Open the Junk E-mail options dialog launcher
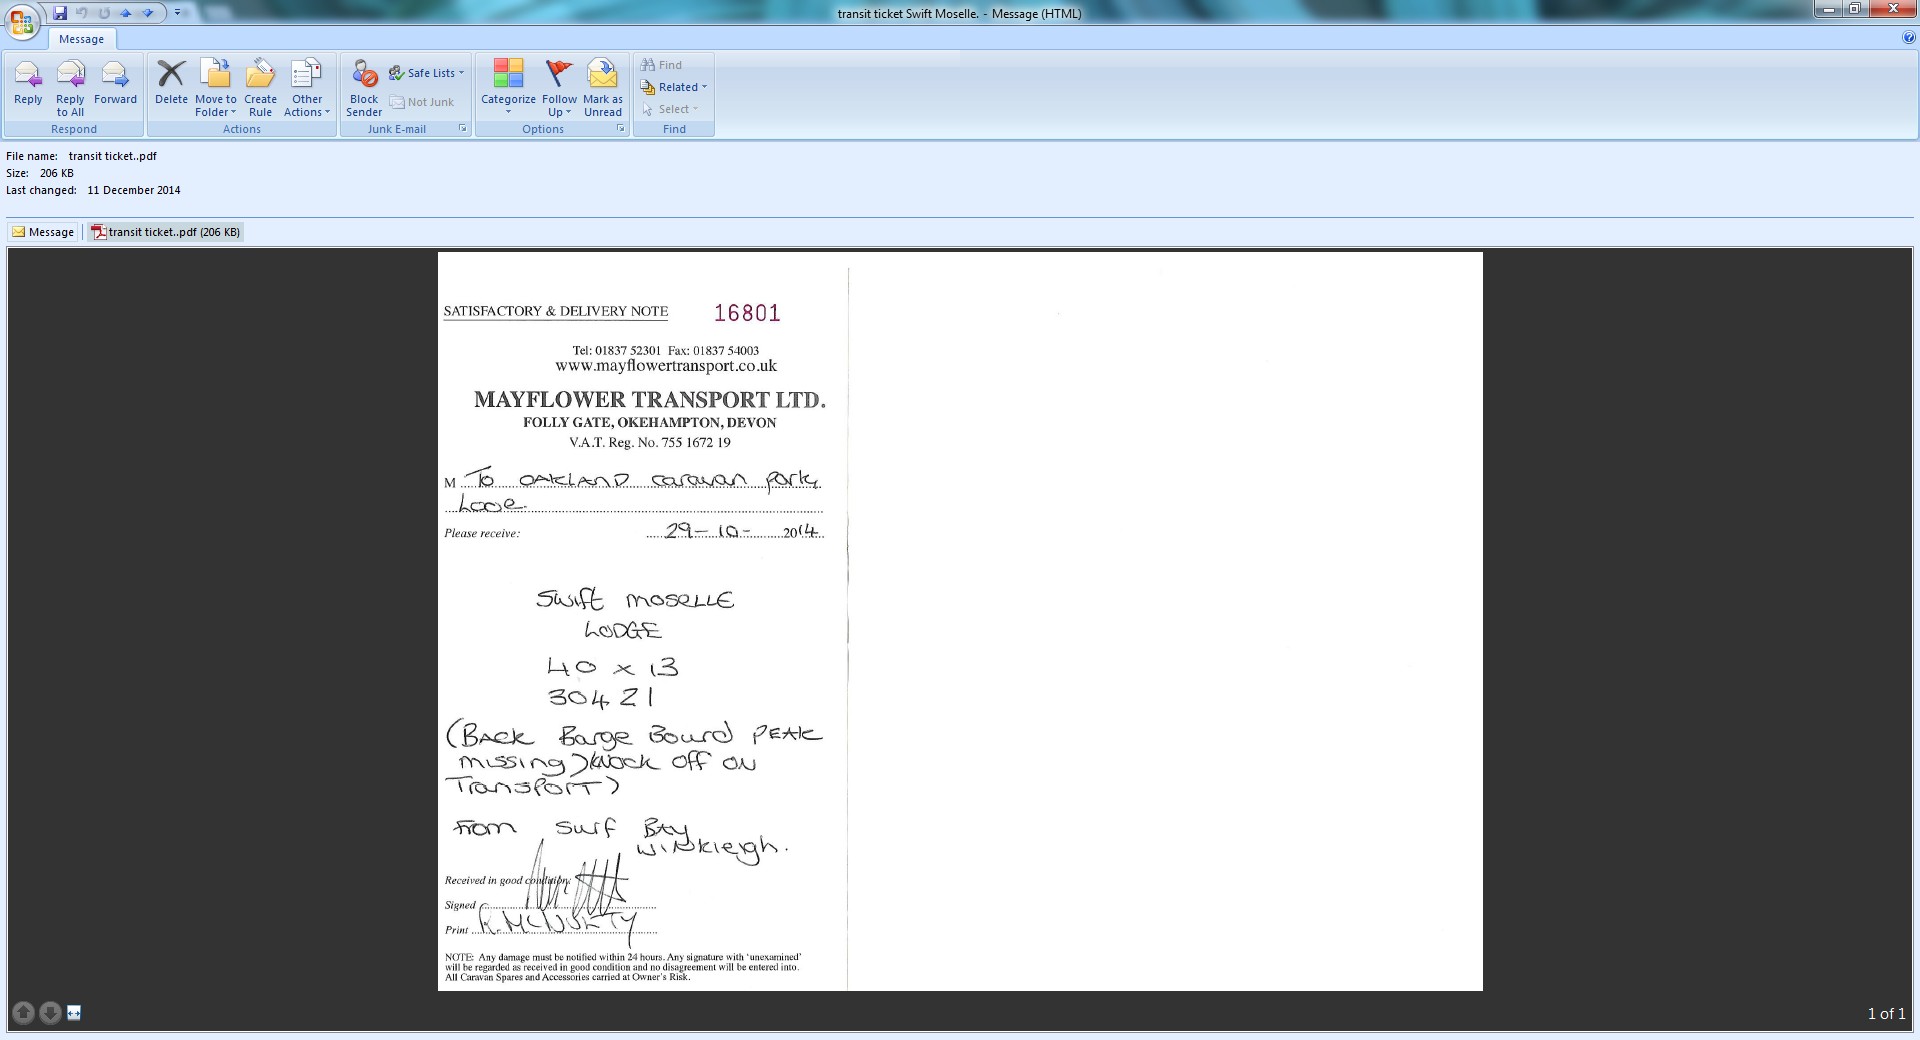 (463, 129)
